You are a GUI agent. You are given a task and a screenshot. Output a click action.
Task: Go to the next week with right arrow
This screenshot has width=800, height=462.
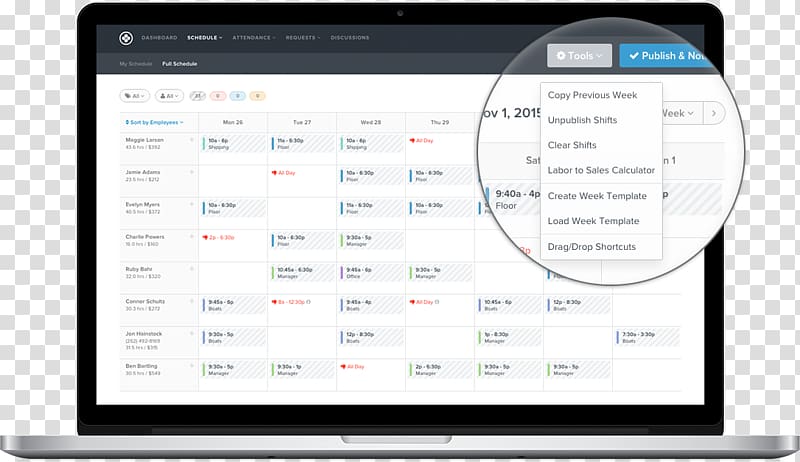(x=714, y=113)
